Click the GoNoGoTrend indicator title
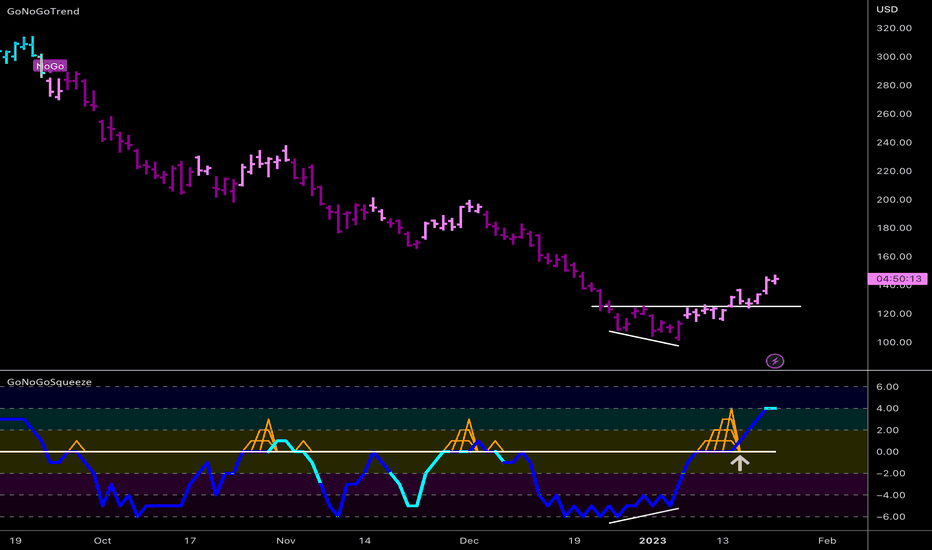The height and width of the screenshot is (550, 932). point(43,11)
